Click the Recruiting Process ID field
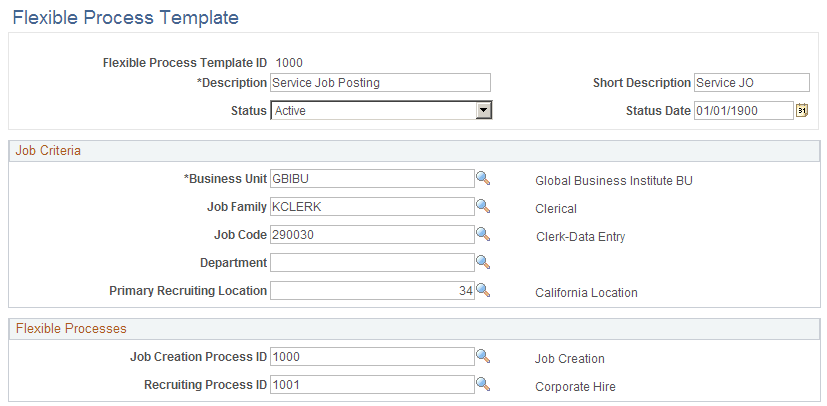Screen dimensions: 827x406 point(372,385)
